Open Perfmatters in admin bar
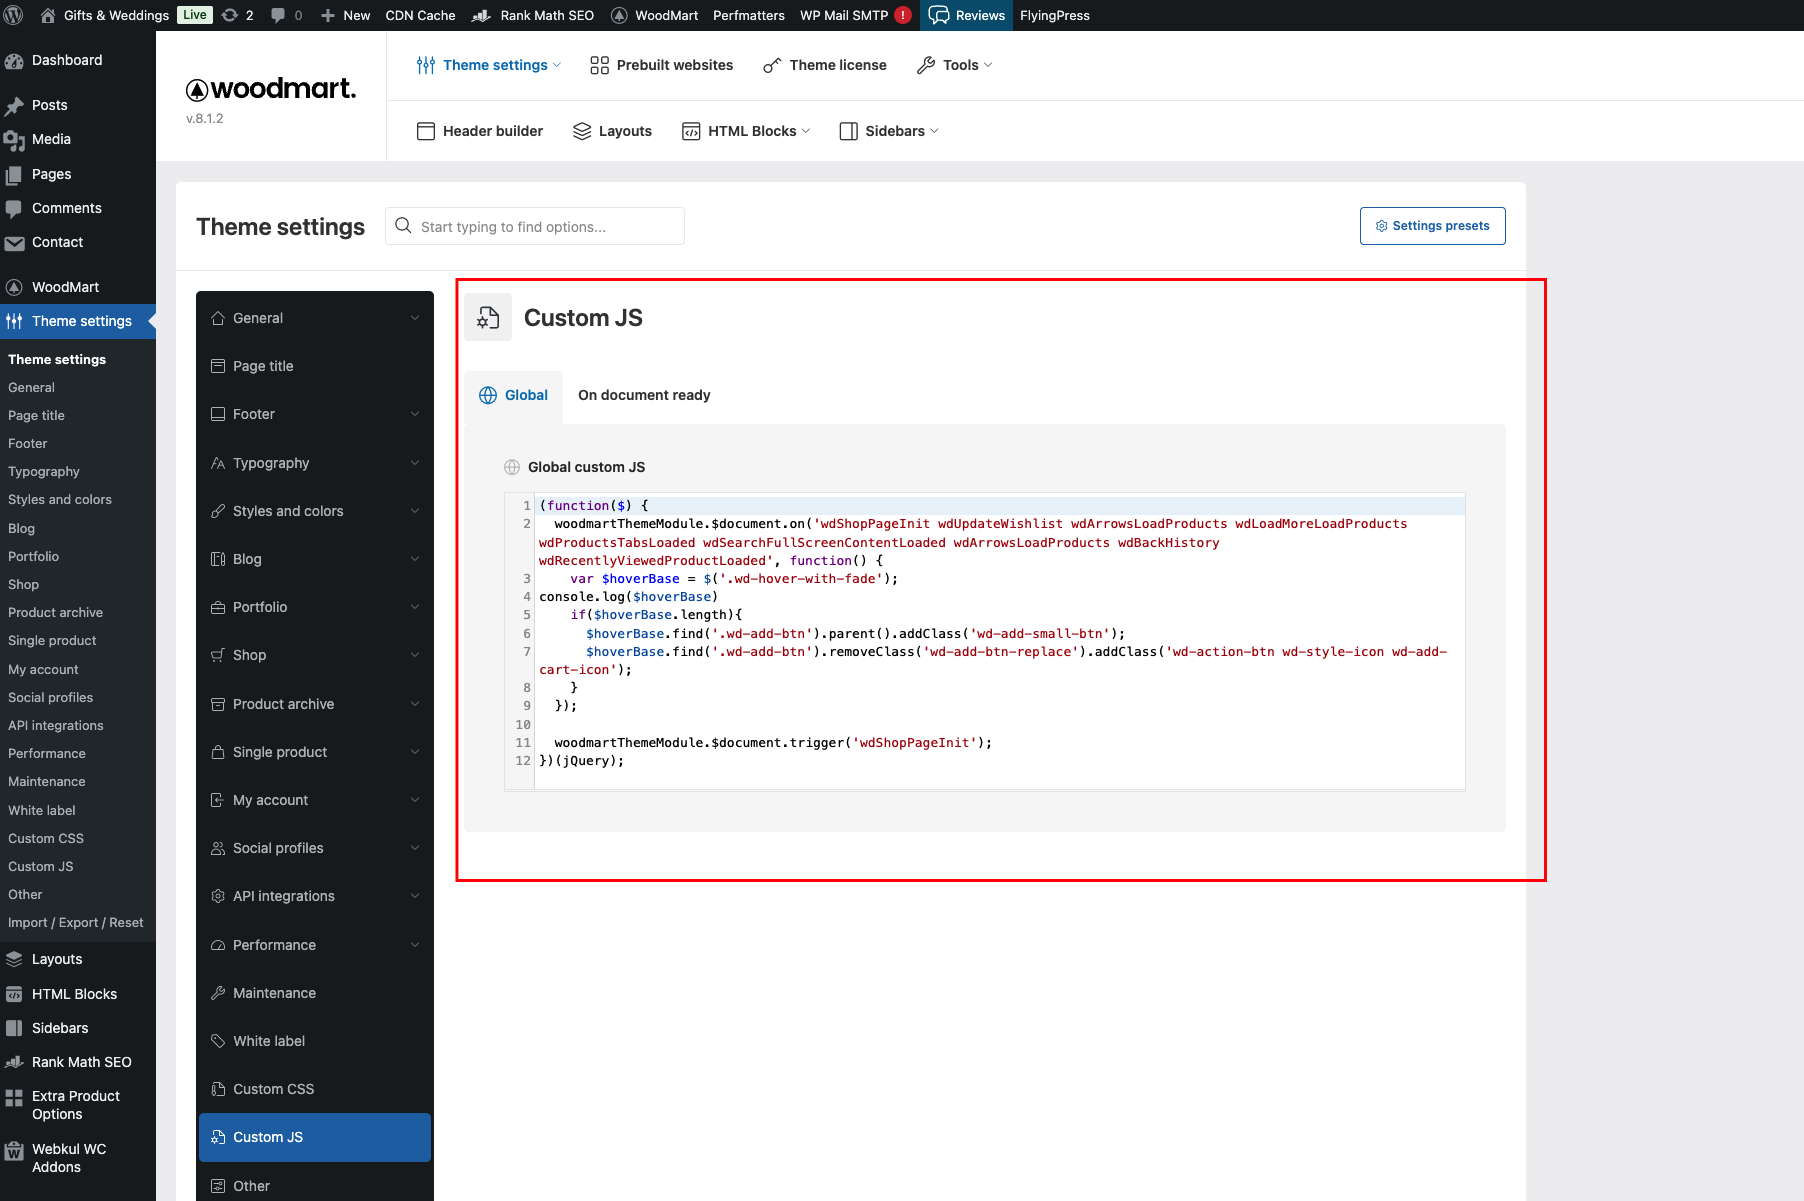The image size is (1804, 1201). tap(749, 15)
